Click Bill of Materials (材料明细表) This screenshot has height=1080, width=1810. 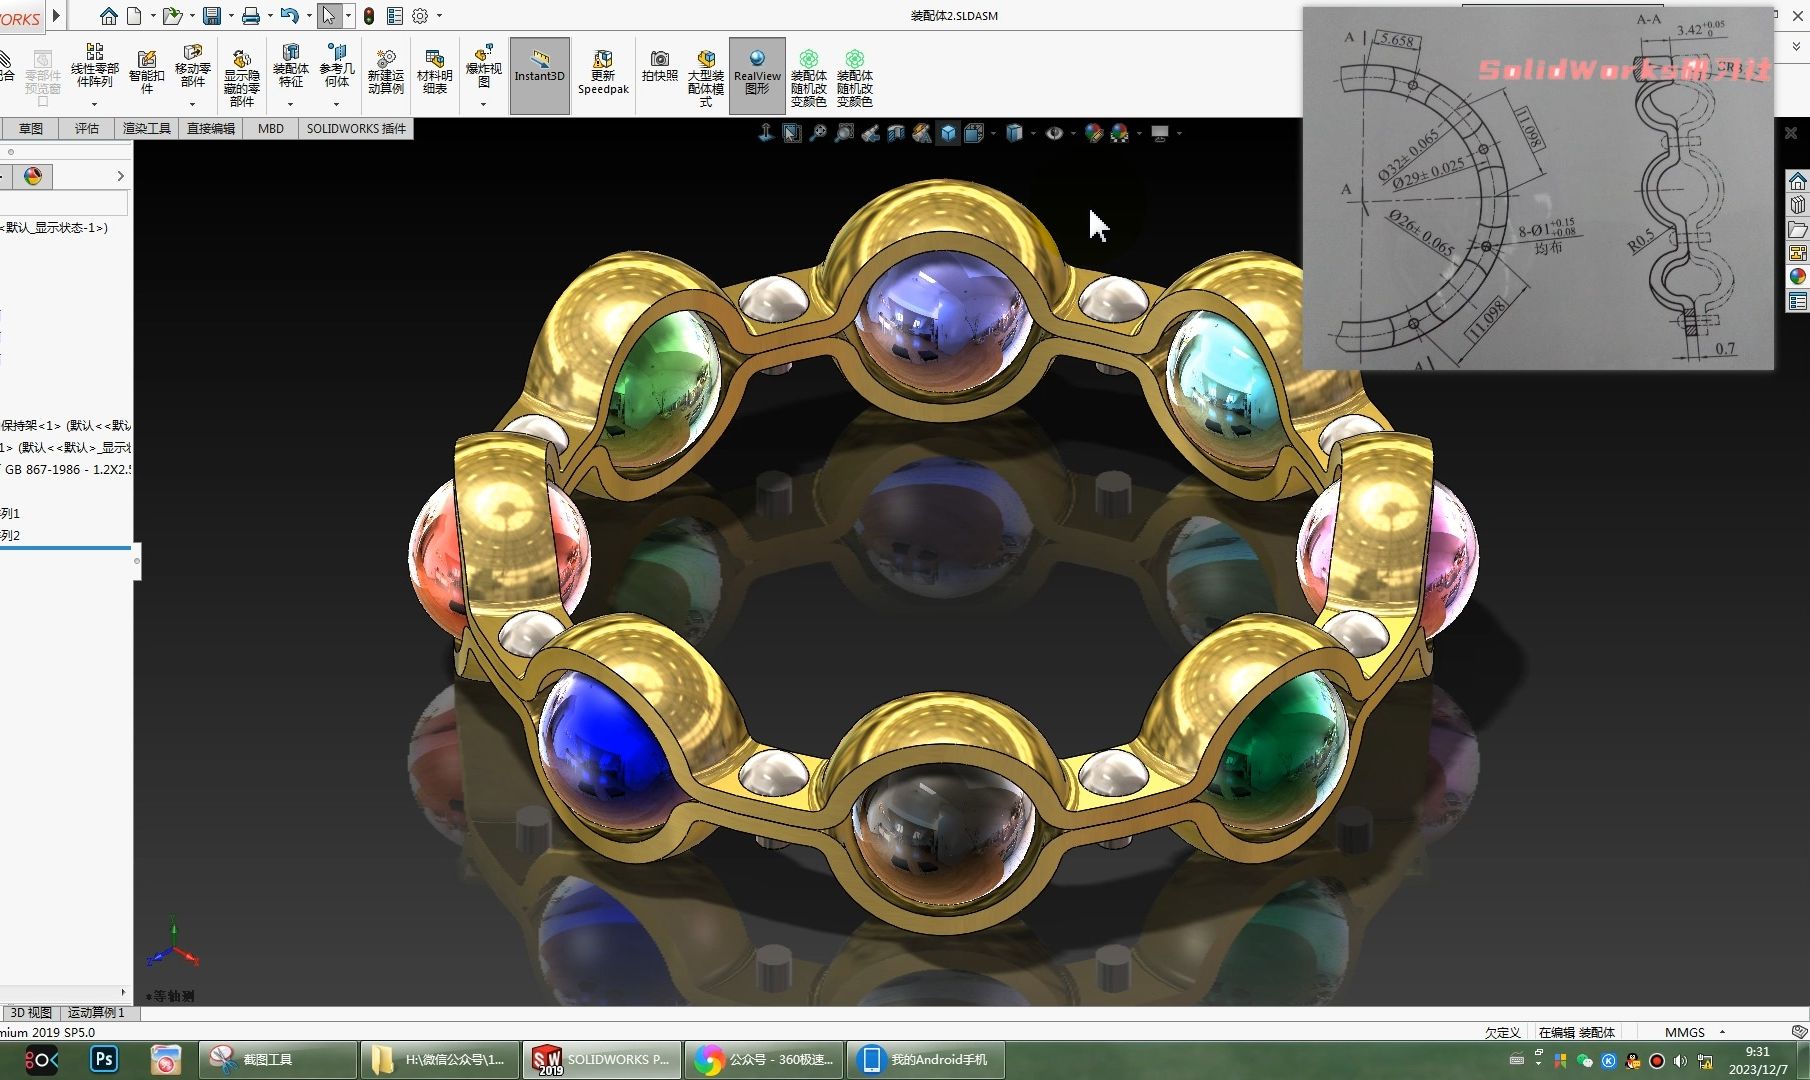[434, 72]
